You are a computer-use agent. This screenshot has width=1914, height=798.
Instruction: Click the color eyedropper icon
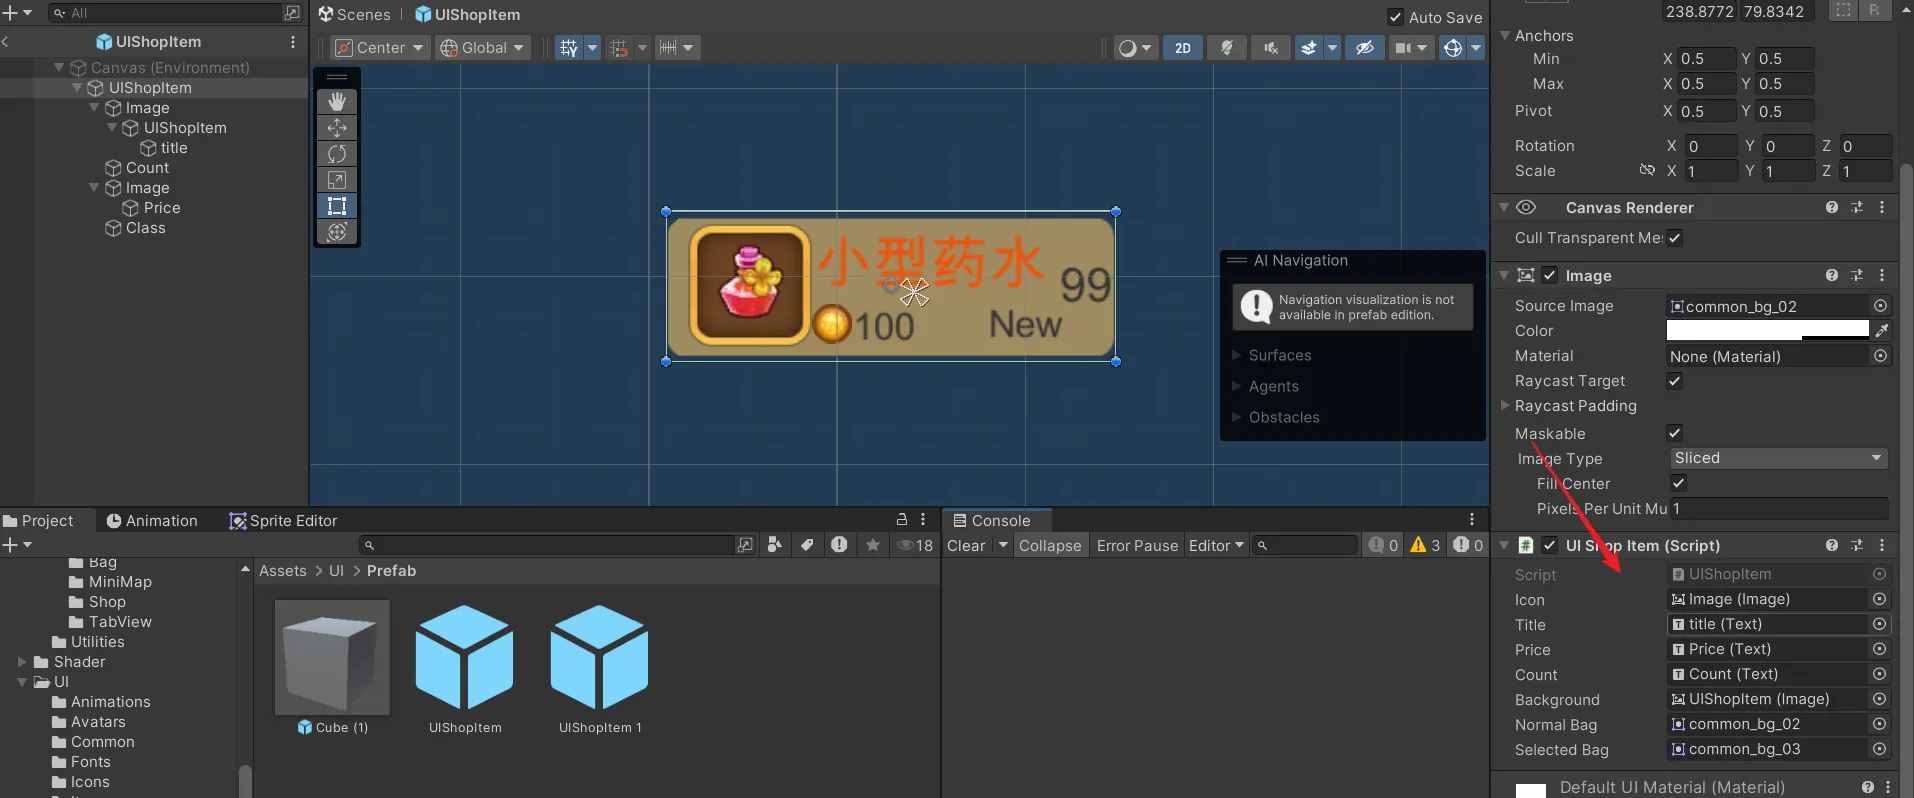1881,331
